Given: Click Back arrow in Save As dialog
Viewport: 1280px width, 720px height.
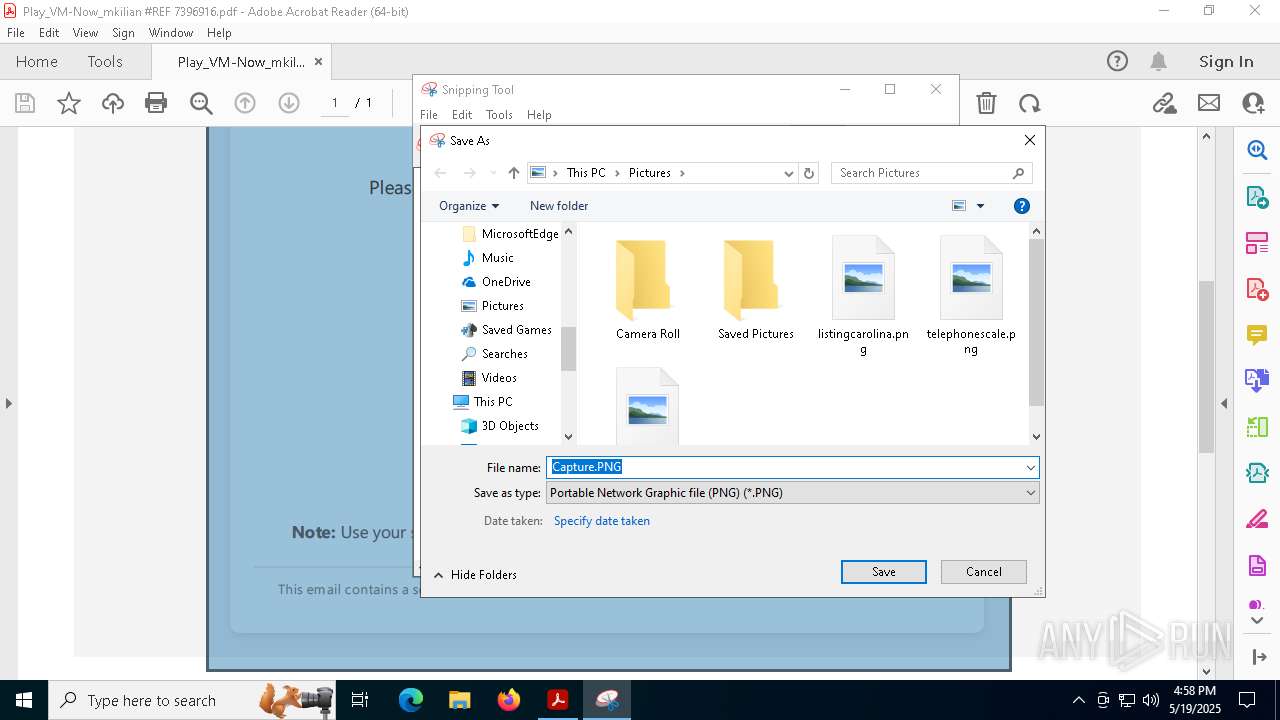Looking at the screenshot, I should pos(440,173).
